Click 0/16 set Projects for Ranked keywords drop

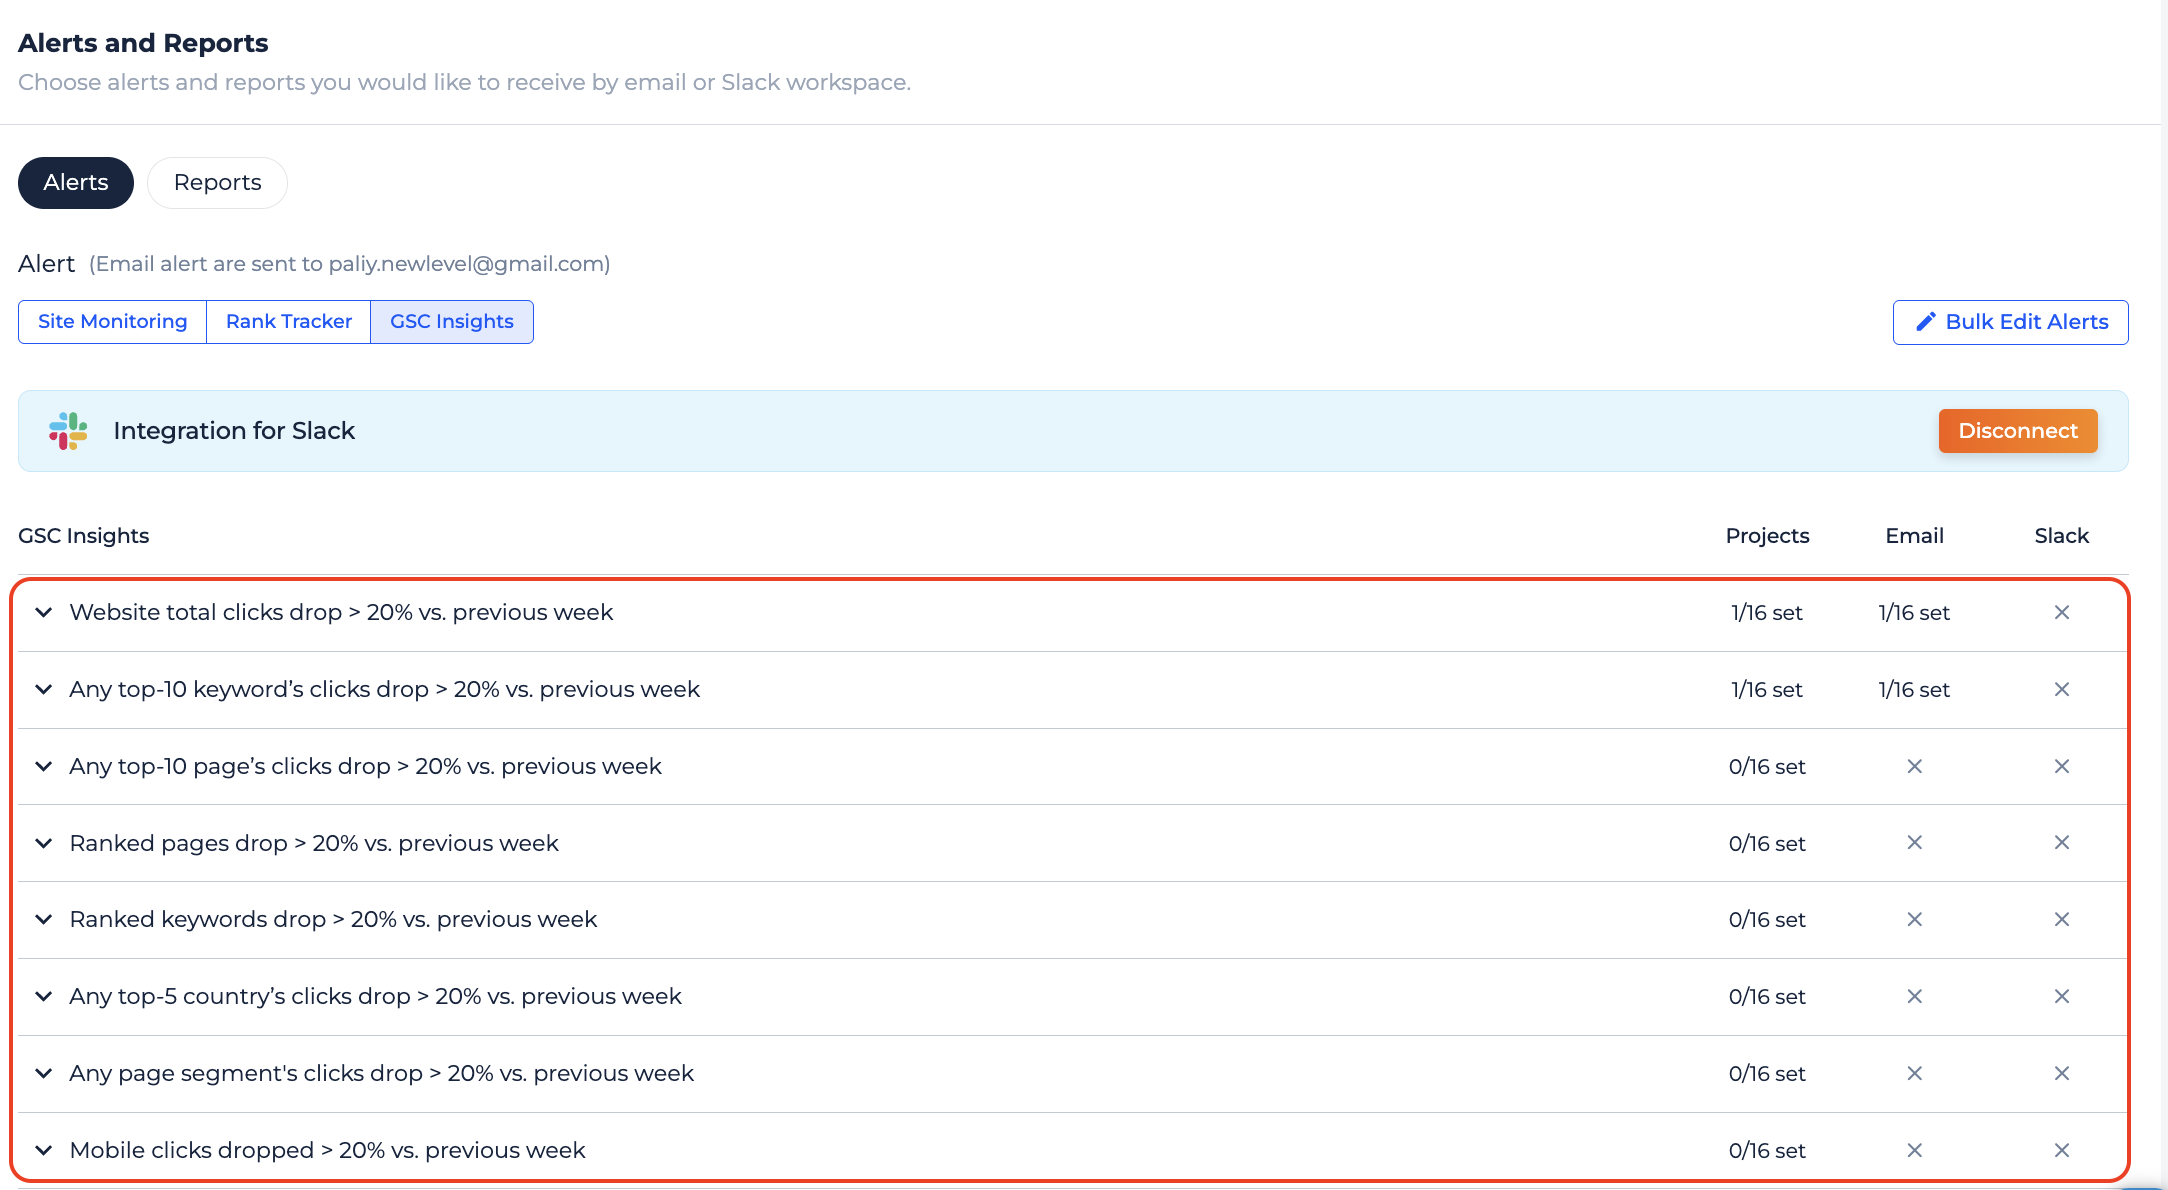1766,919
